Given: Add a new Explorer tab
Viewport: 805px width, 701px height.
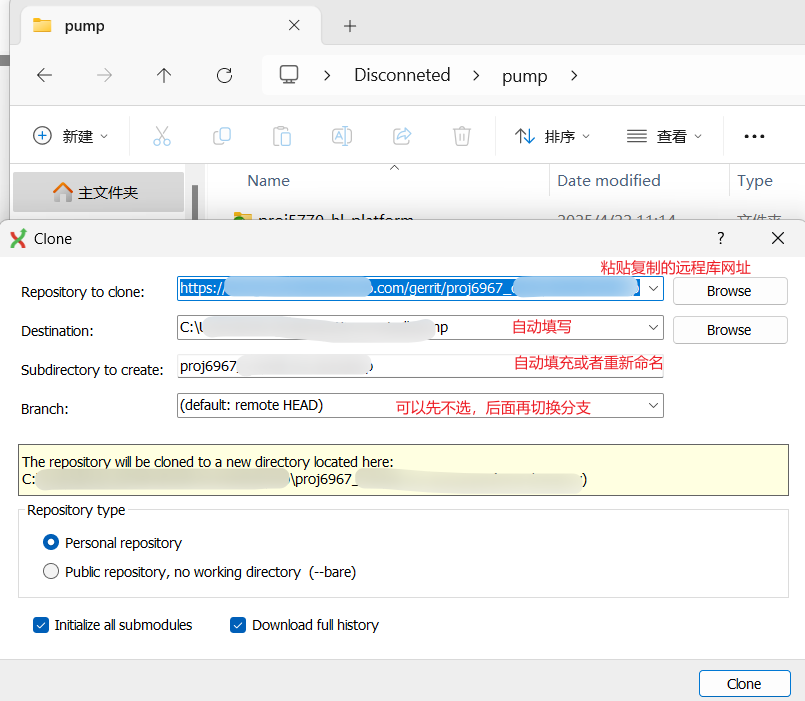Looking at the screenshot, I should point(350,26).
